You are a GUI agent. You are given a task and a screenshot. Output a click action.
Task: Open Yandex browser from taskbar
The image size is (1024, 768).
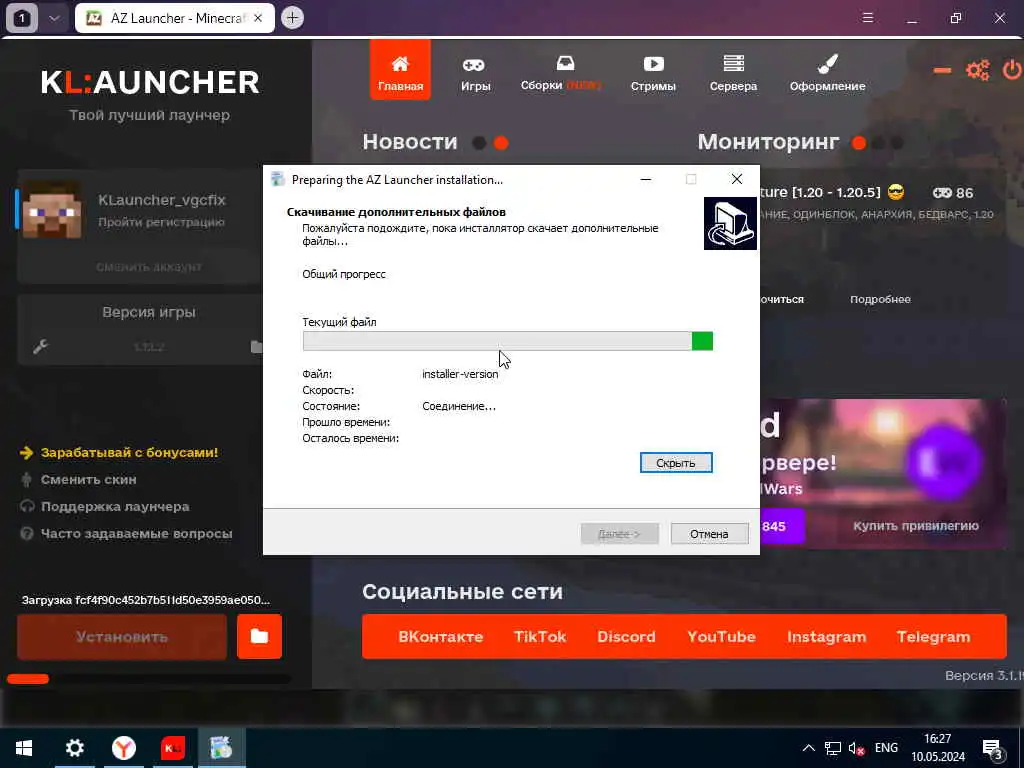[x=123, y=748]
